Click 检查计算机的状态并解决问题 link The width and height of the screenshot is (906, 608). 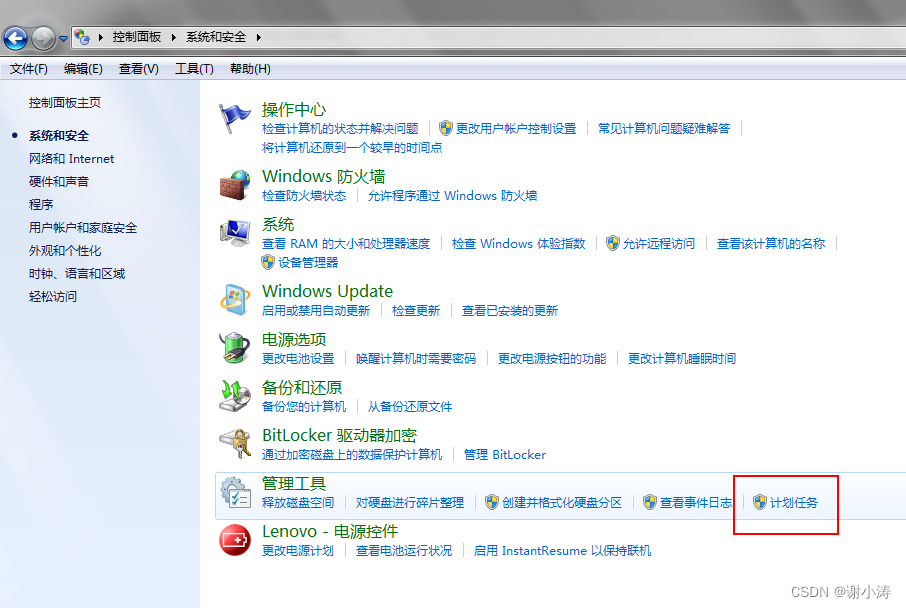point(340,128)
